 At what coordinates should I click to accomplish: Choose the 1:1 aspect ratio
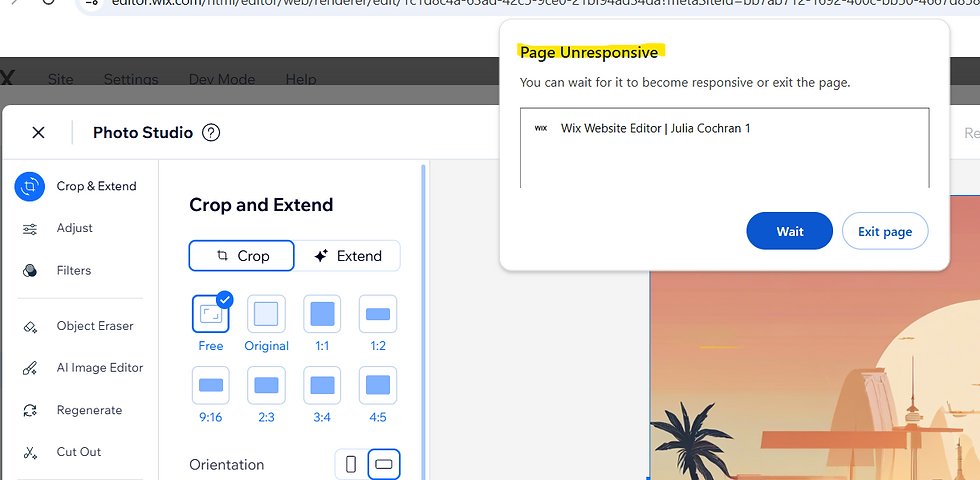tap(322, 314)
